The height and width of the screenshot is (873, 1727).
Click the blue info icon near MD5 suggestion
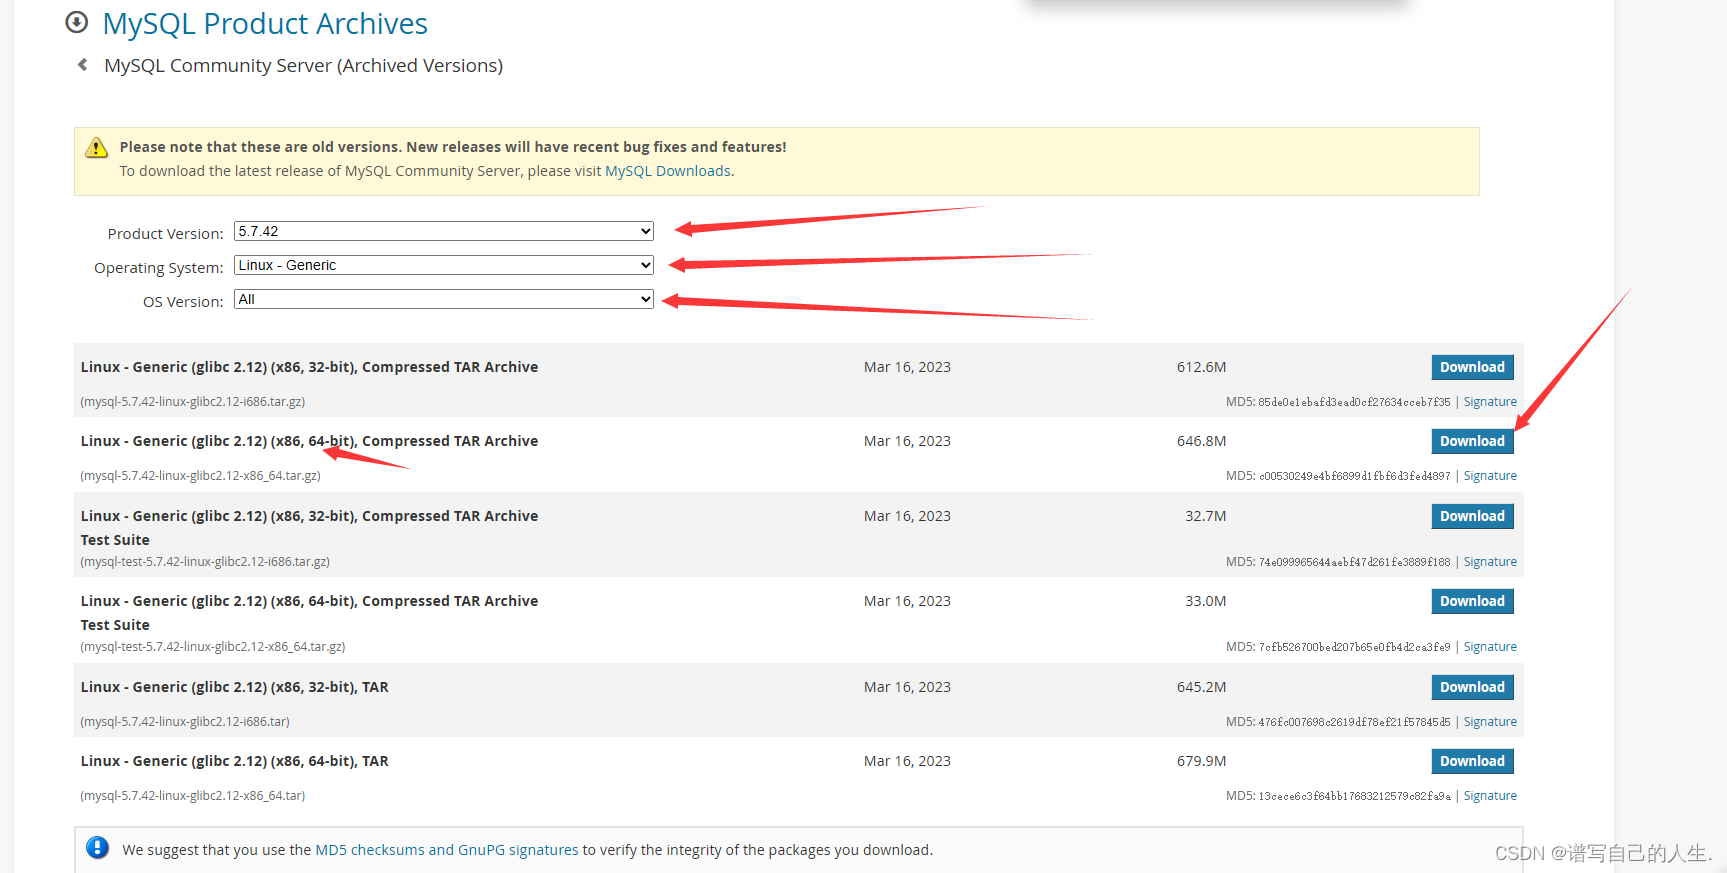97,848
